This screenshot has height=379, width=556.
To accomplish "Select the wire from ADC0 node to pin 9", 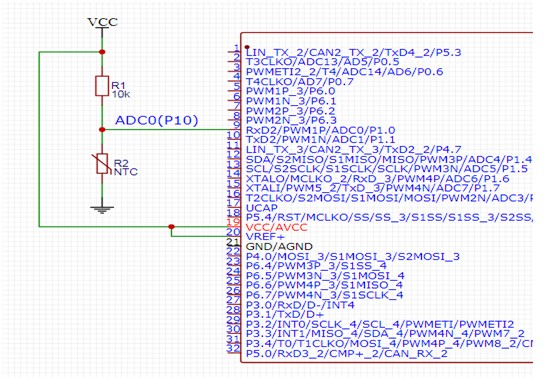I will (166, 130).
